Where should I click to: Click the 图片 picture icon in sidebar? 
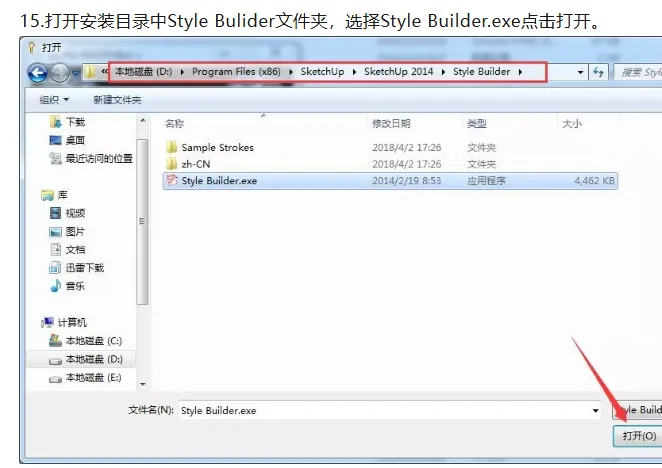[55, 231]
